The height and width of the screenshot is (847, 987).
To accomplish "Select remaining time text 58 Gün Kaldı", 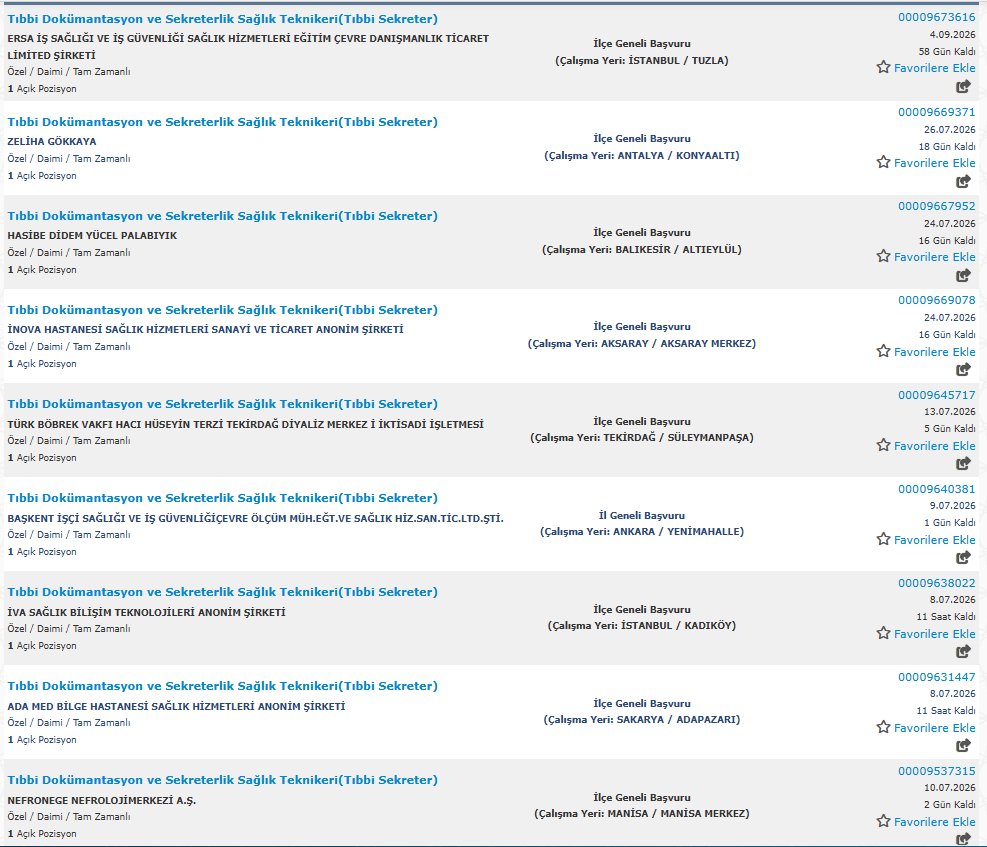I will click(x=947, y=52).
